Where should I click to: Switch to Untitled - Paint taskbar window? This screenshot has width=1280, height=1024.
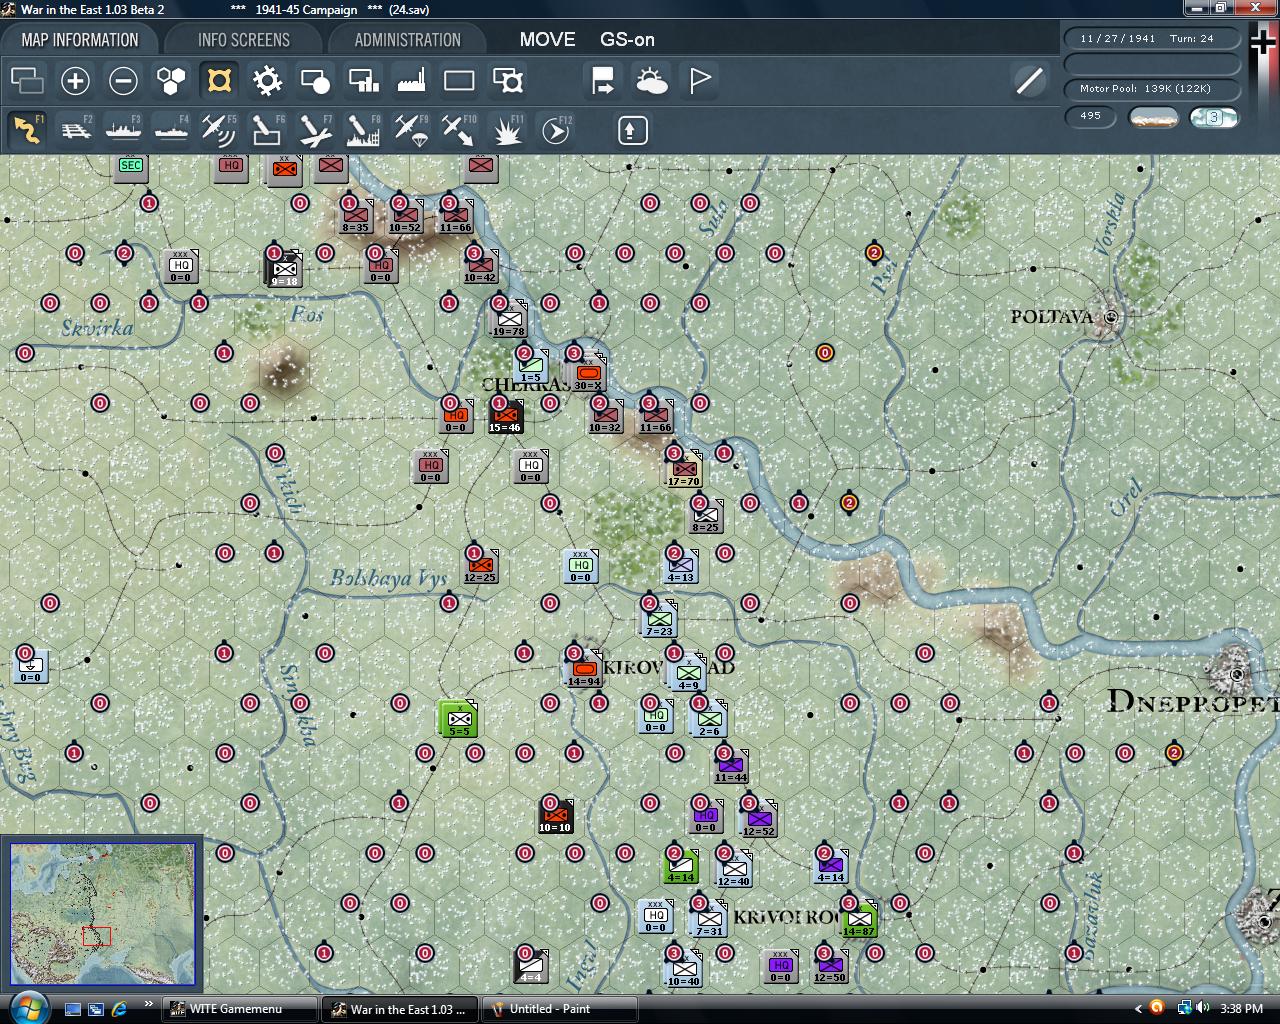click(x=560, y=1009)
